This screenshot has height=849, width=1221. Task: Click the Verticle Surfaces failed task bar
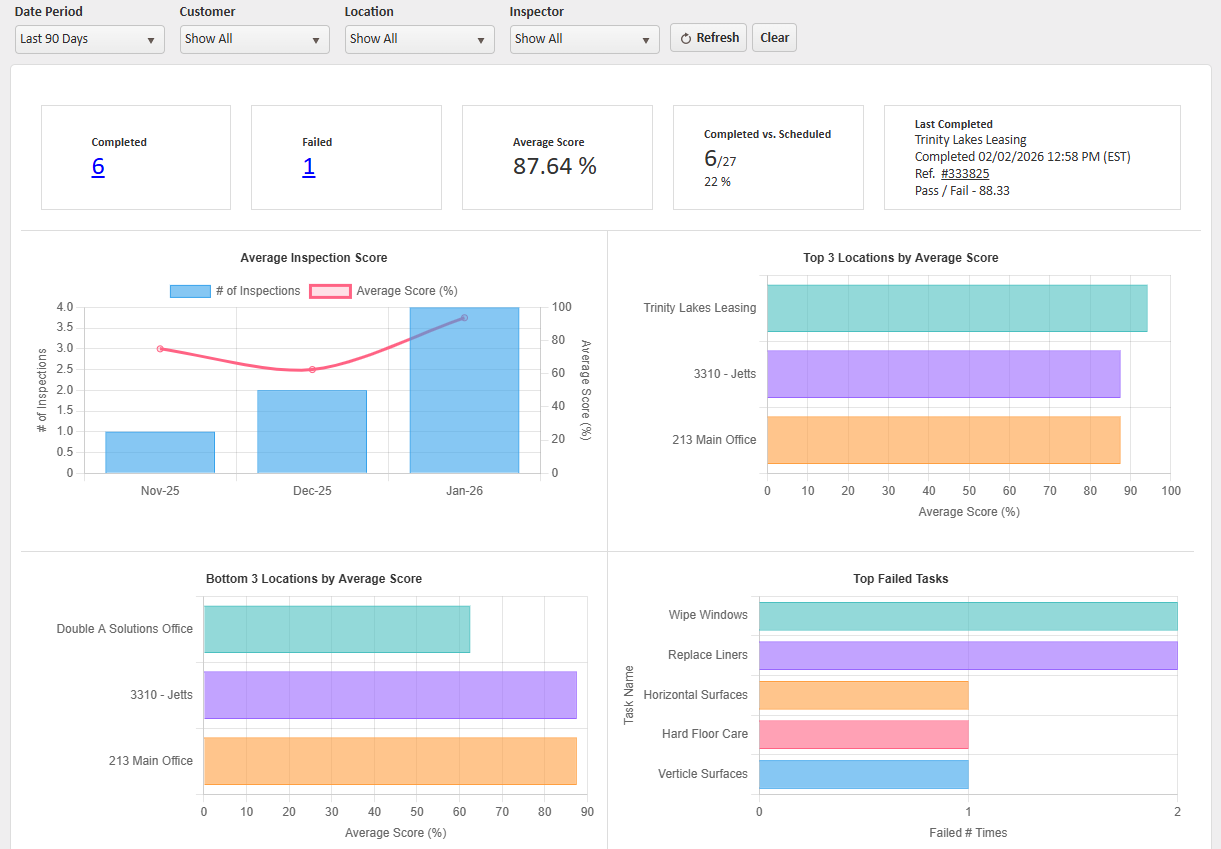click(863, 774)
